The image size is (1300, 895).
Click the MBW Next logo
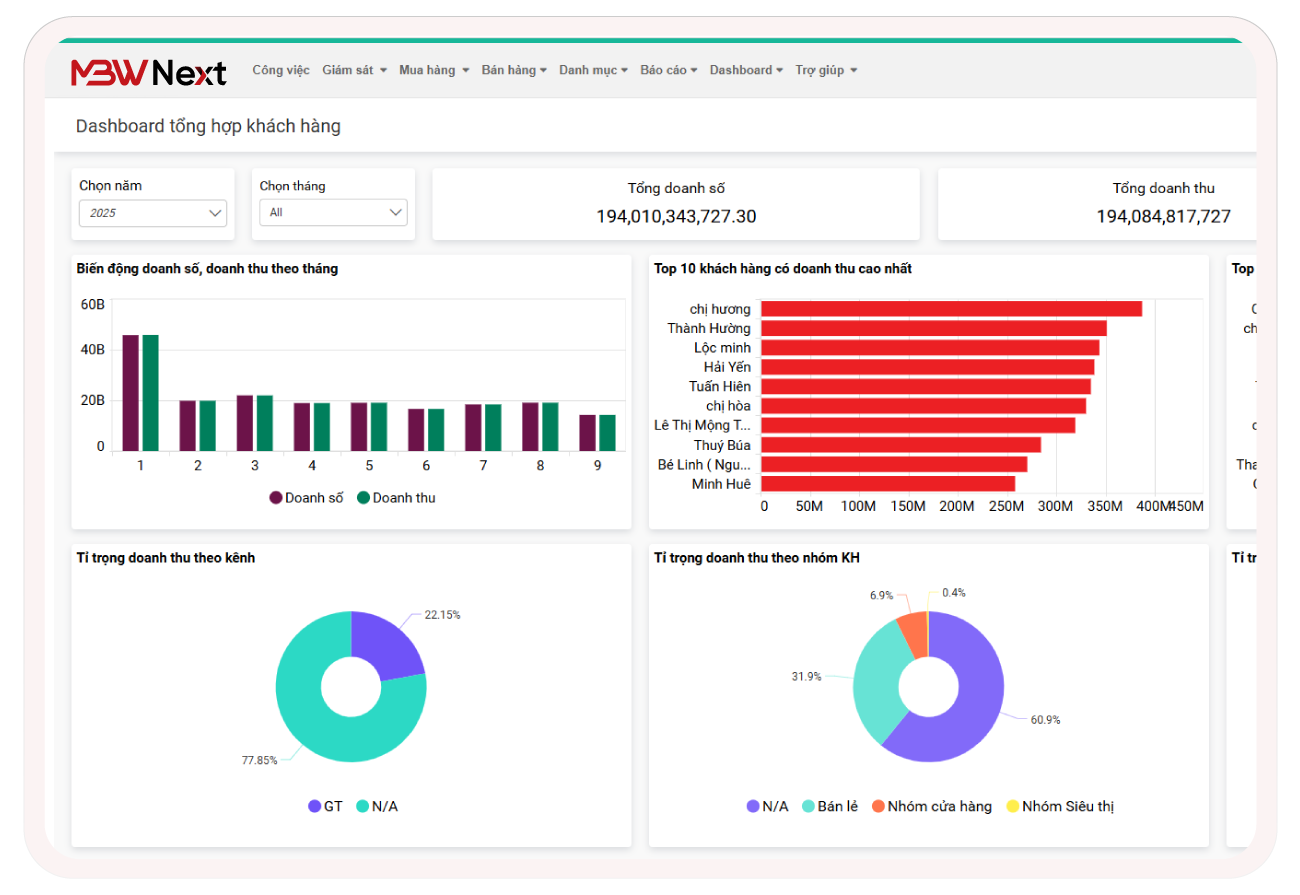(148, 72)
